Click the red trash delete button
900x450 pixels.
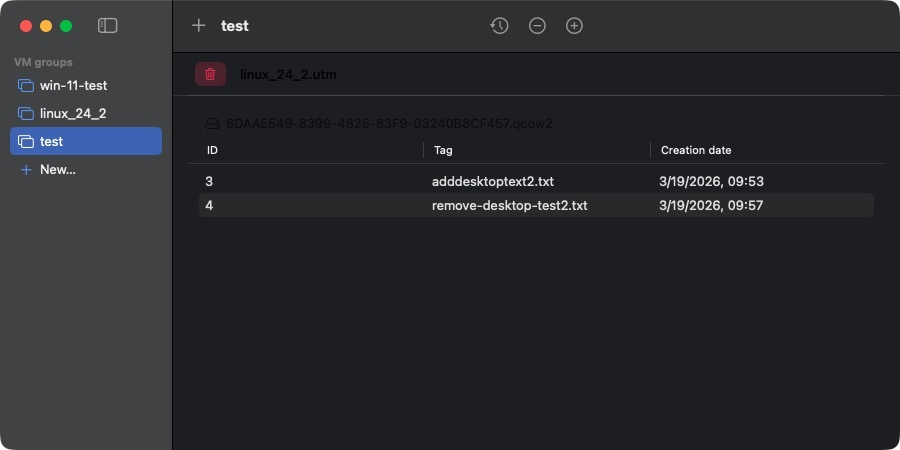click(210, 74)
